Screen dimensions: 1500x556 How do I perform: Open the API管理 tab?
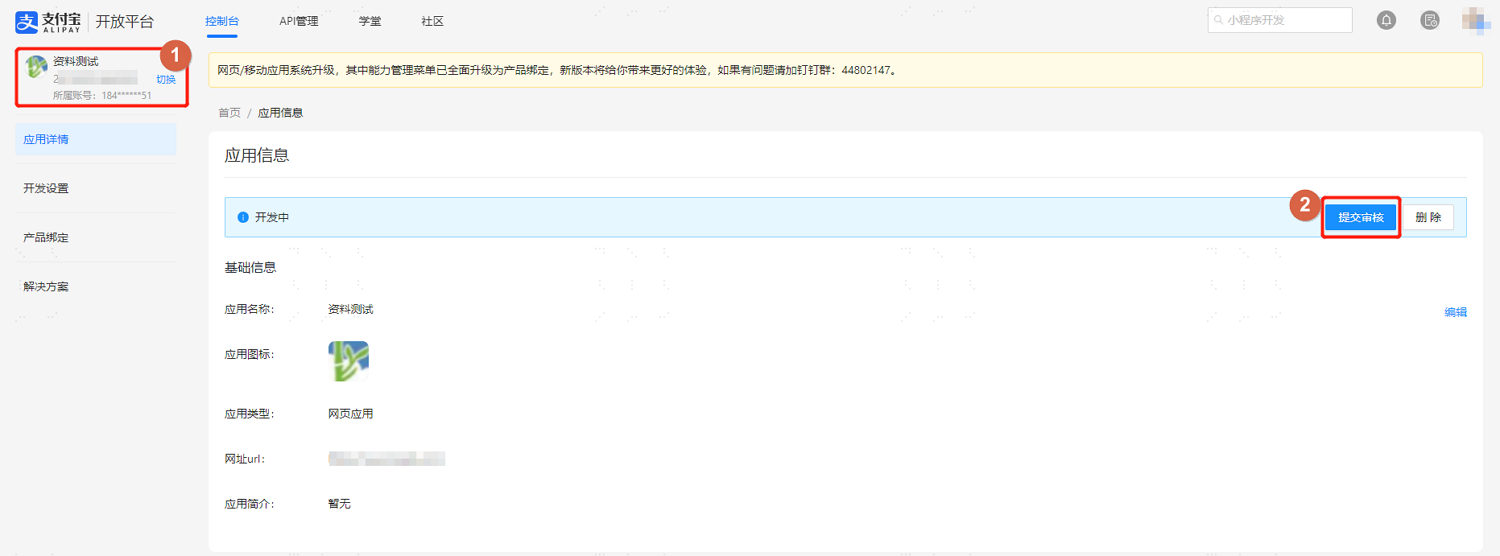click(298, 21)
